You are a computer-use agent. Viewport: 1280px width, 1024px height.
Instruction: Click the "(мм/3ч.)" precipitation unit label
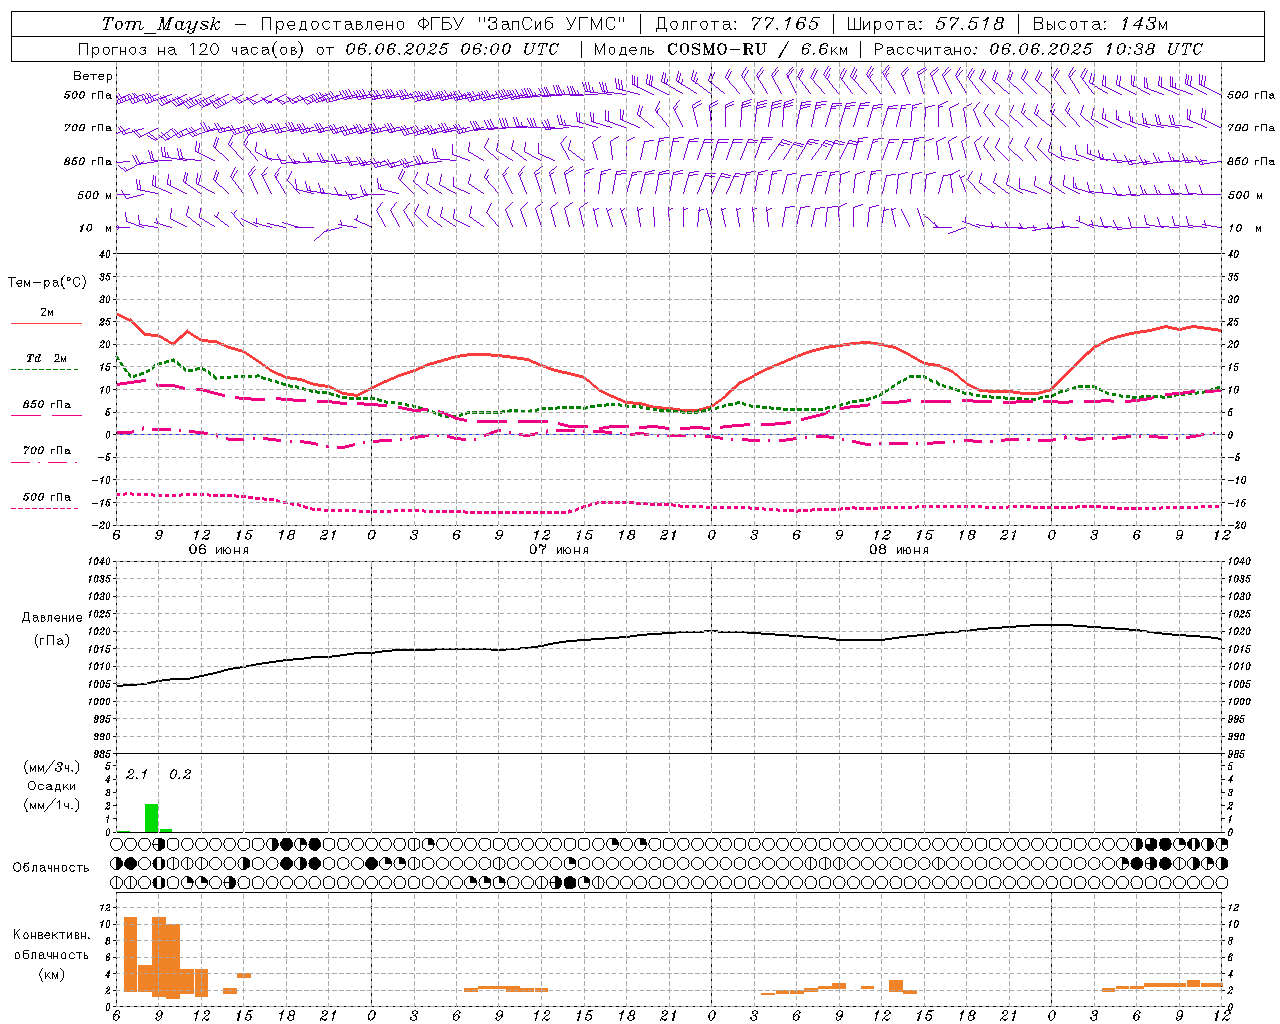click(51, 767)
